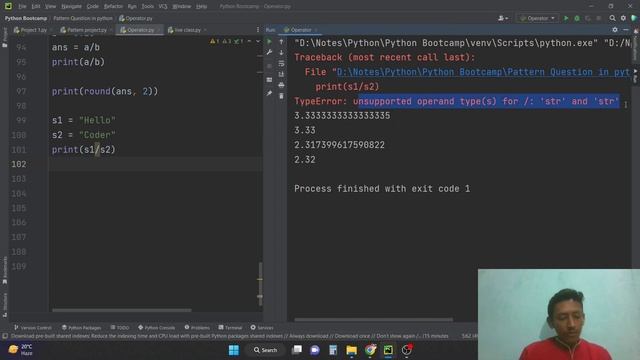Click the taskbar Search box
Screen dimensions: 640x360
265,350
